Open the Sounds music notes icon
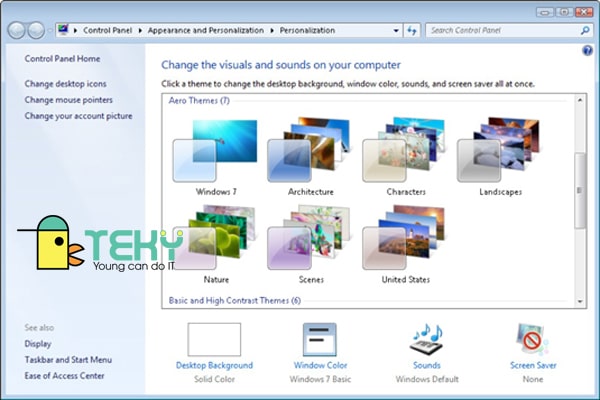 point(427,339)
